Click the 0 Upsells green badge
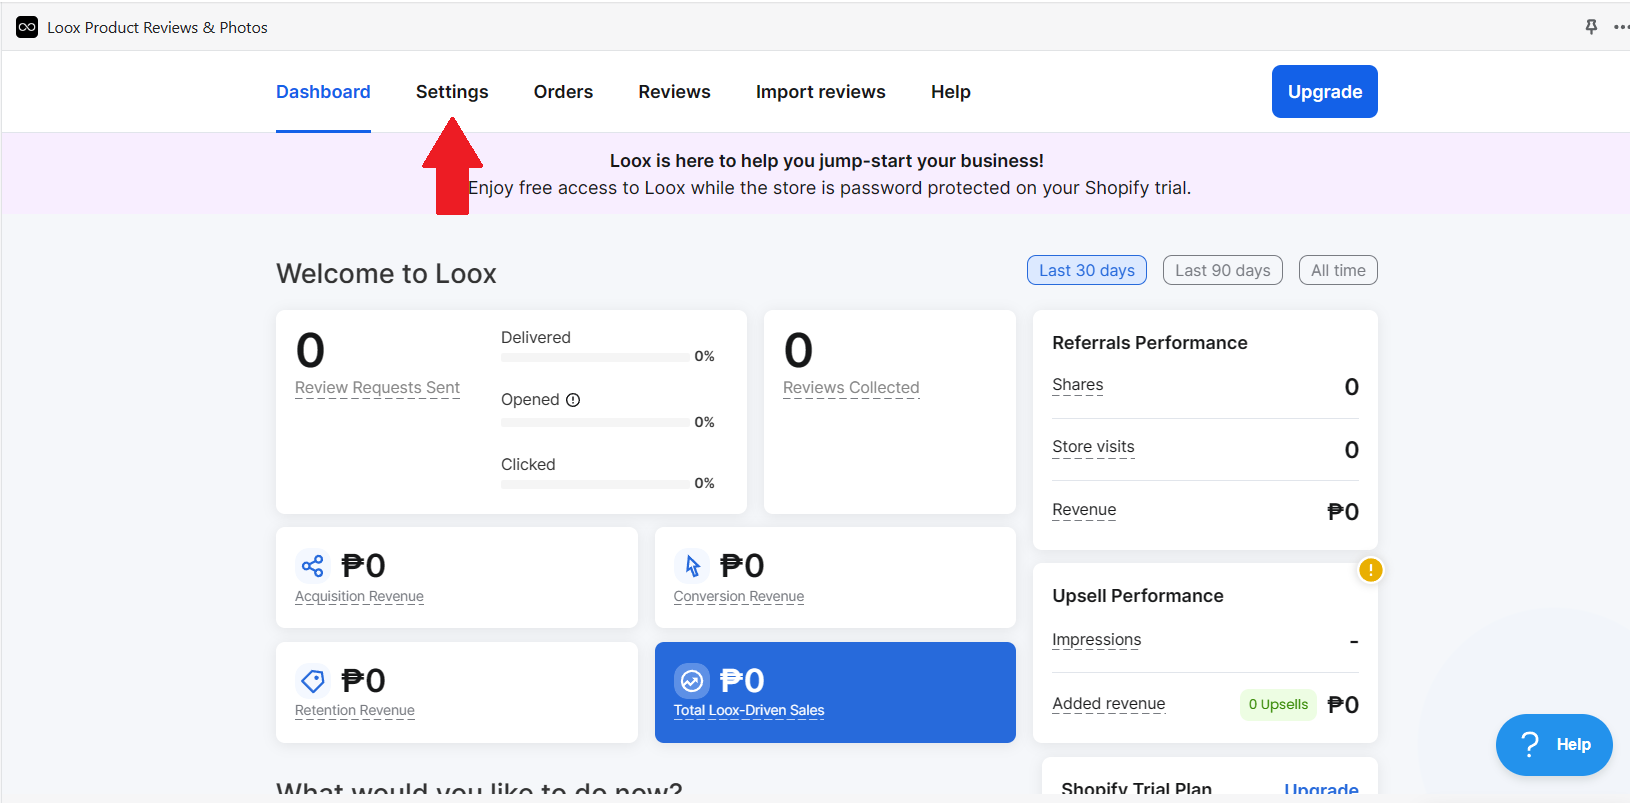 point(1278,704)
